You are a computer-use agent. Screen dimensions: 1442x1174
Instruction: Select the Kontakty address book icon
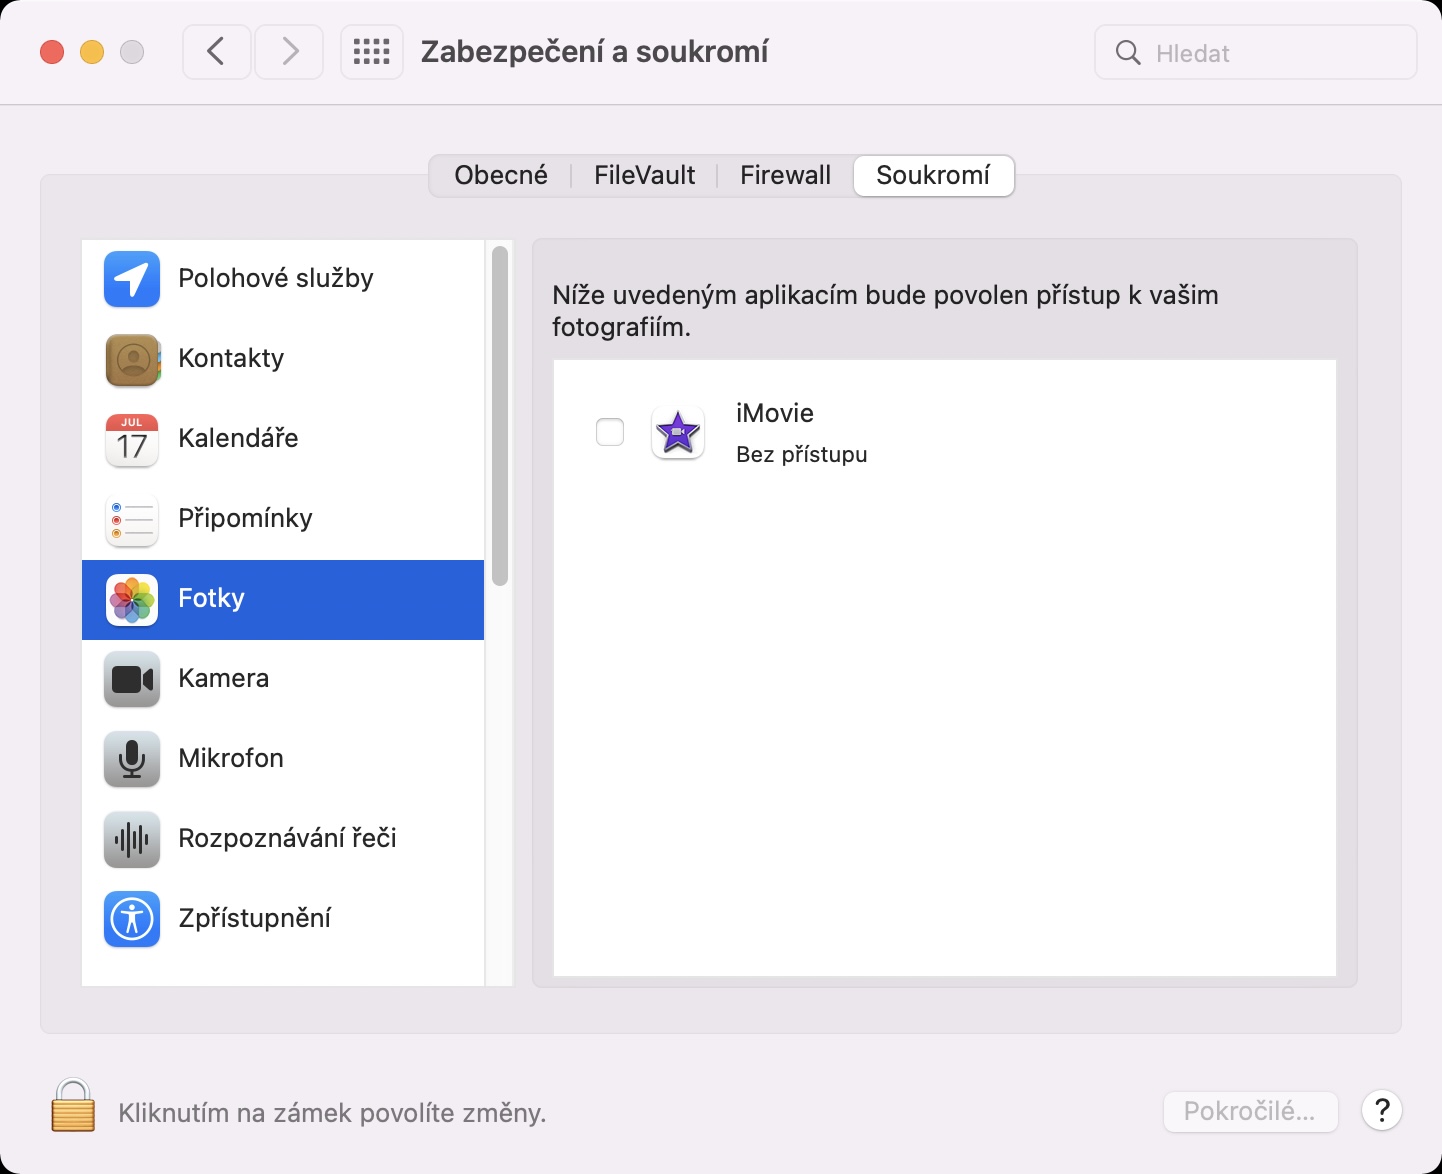click(x=132, y=359)
